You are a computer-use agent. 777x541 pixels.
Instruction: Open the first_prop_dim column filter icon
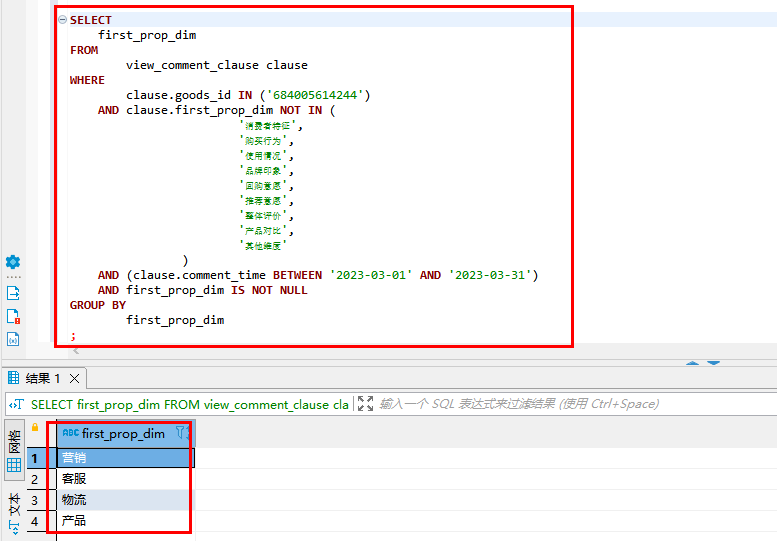[x=180, y=433]
